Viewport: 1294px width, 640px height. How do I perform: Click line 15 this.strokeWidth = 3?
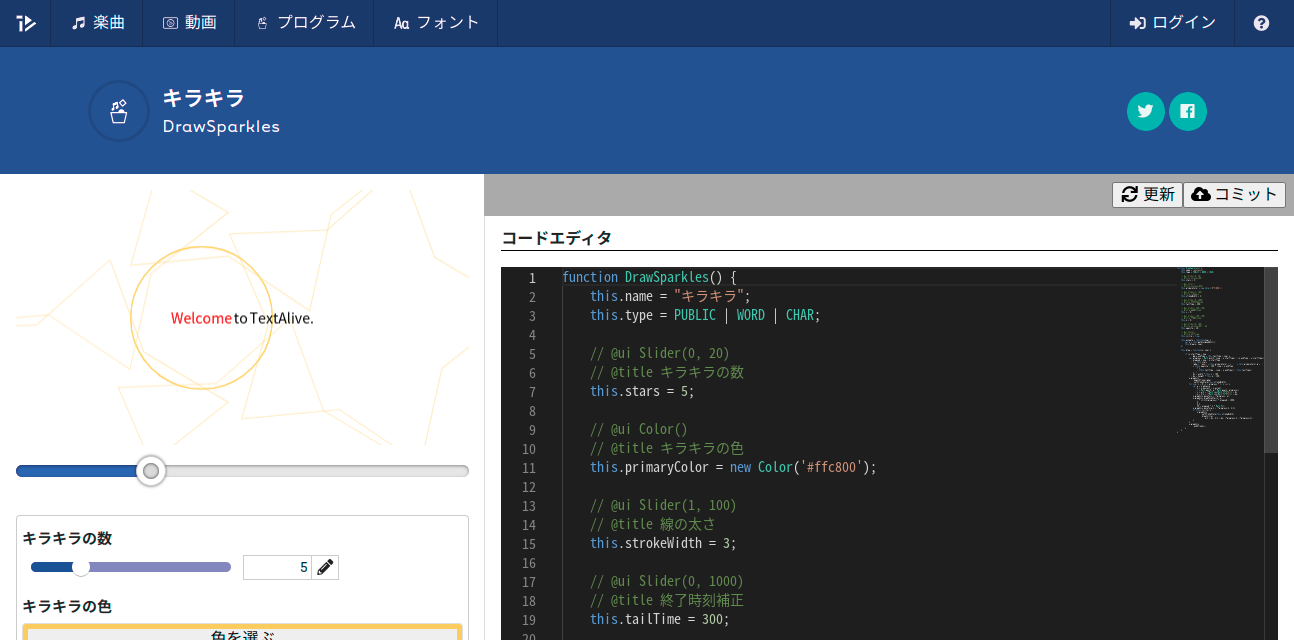coord(663,543)
